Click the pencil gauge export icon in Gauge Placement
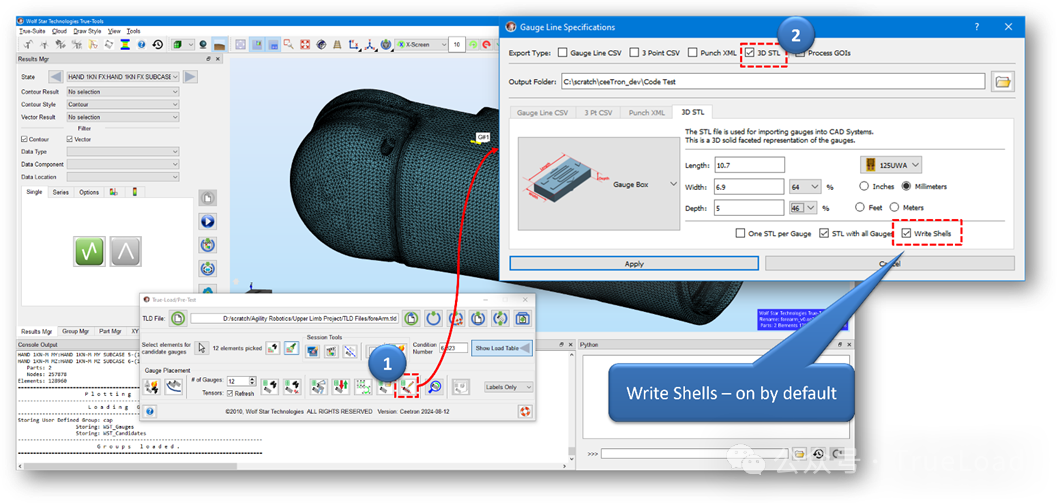Image resolution: width=1058 pixels, height=503 pixels. [x=407, y=387]
